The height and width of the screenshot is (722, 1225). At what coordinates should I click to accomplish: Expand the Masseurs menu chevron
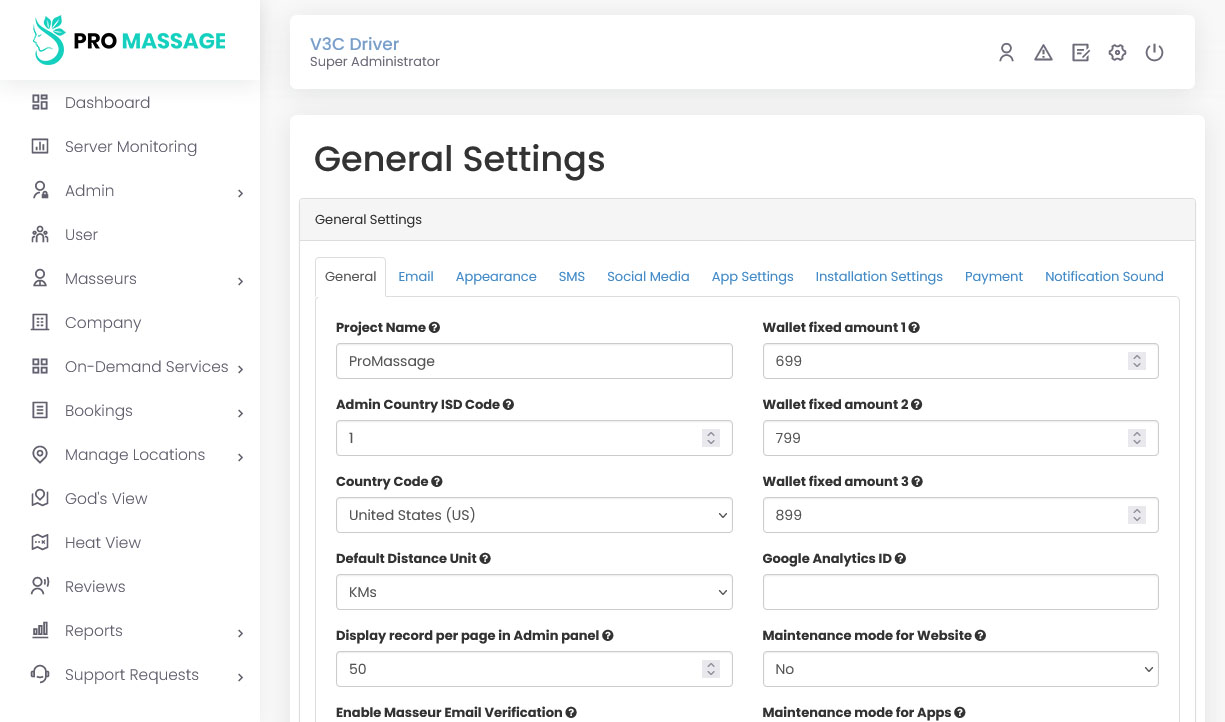(x=240, y=281)
